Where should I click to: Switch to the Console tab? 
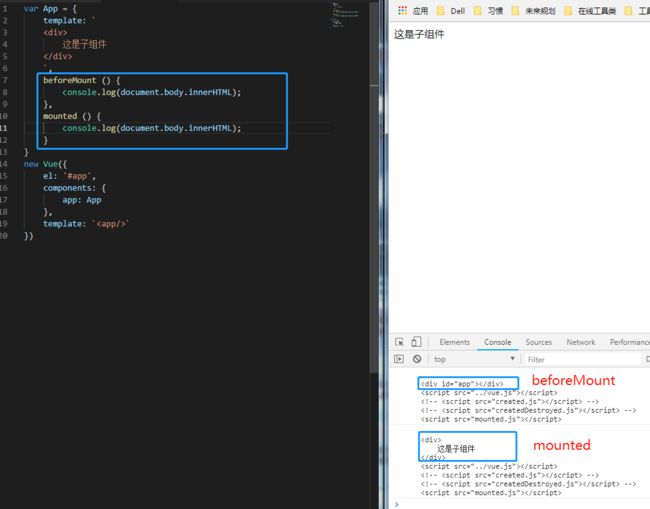click(x=497, y=342)
